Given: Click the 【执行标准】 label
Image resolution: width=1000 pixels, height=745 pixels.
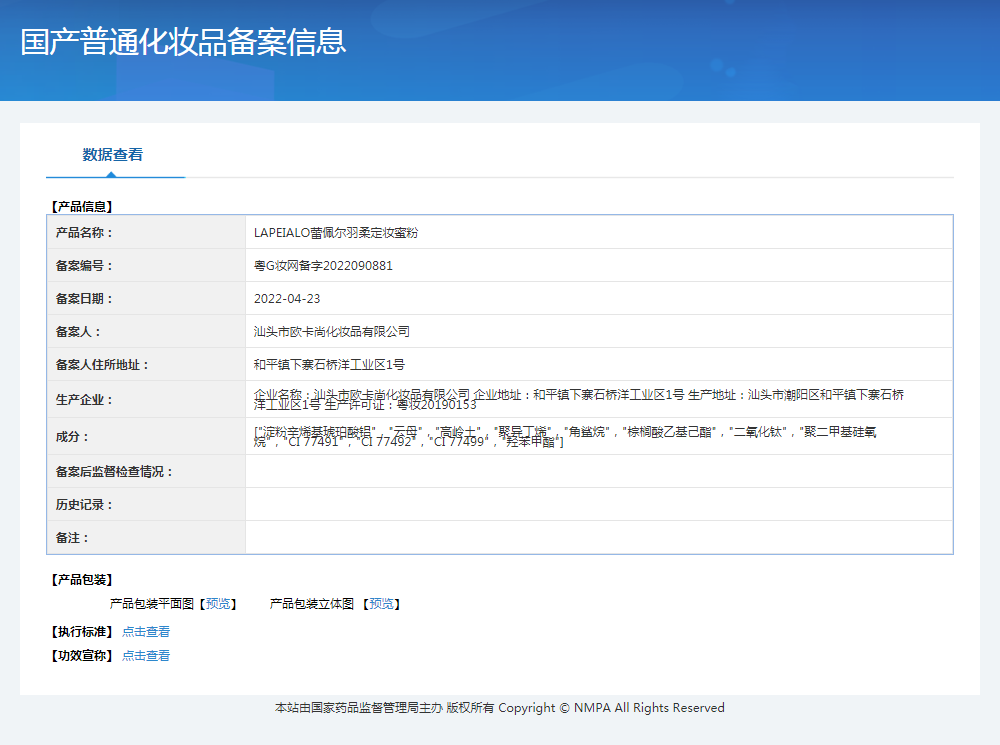Looking at the screenshot, I should 82,631.
